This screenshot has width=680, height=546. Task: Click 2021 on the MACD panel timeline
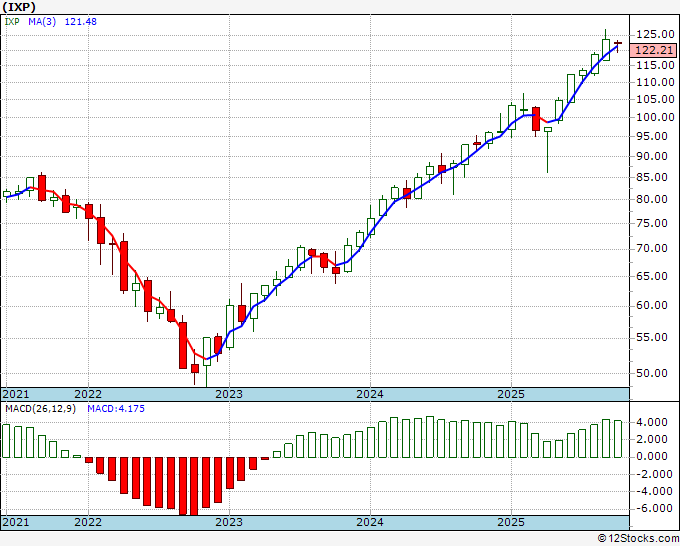point(16,522)
